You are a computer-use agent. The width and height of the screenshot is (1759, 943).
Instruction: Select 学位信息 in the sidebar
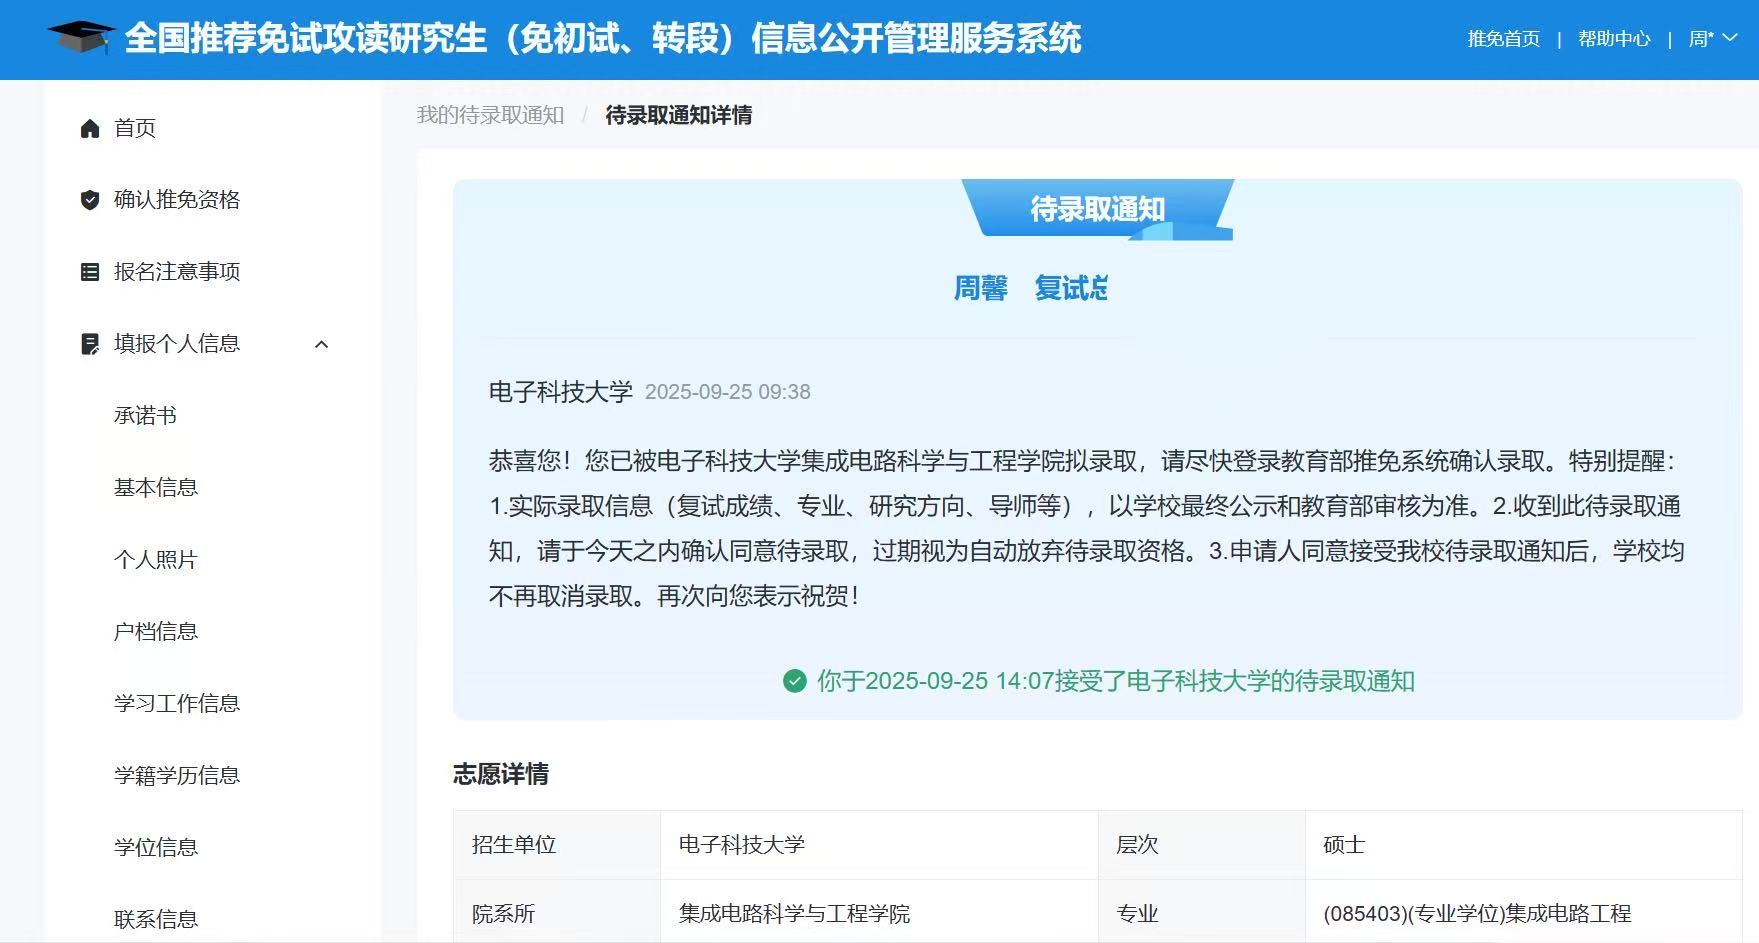[156, 848]
